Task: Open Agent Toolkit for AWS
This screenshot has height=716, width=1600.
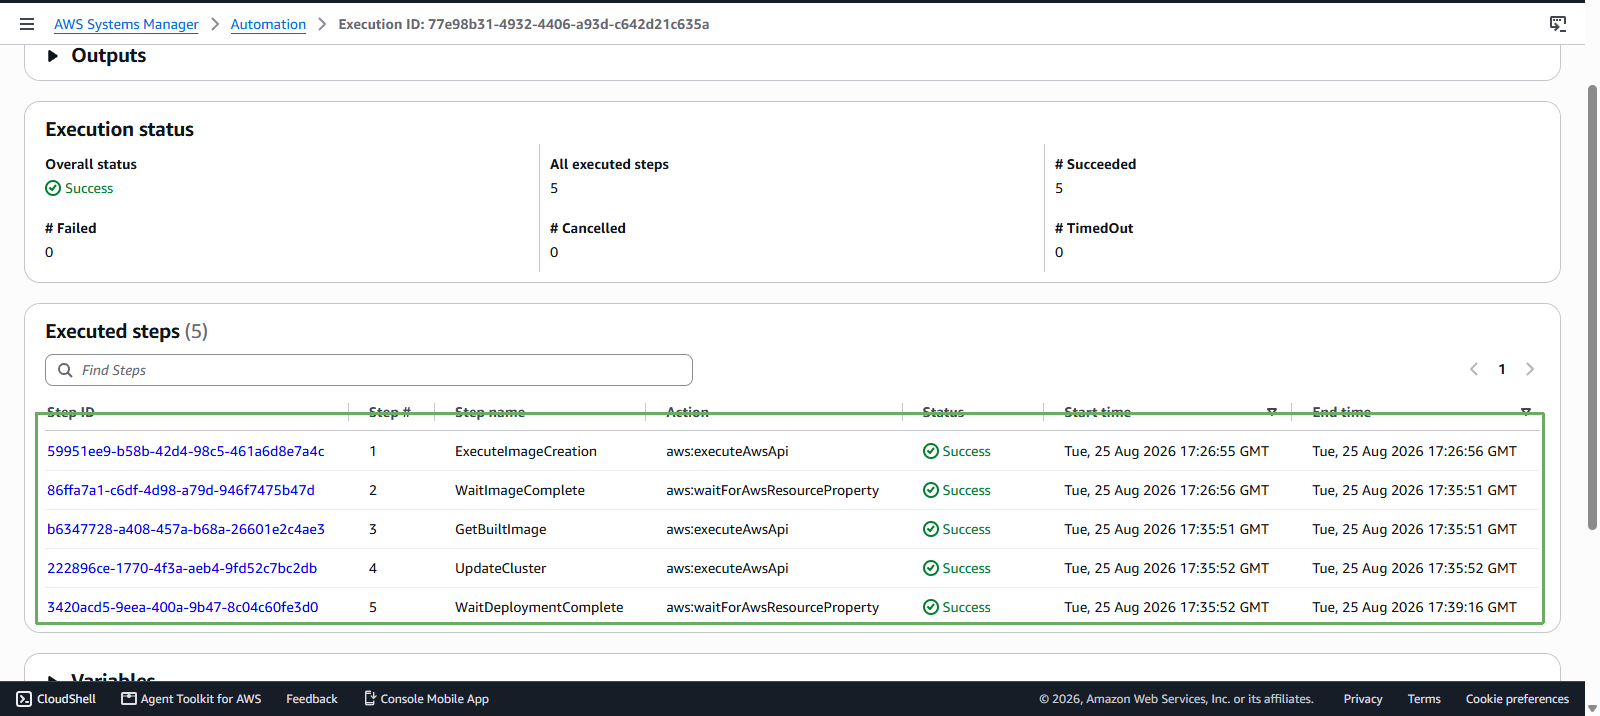Action: [x=191, y=699]
